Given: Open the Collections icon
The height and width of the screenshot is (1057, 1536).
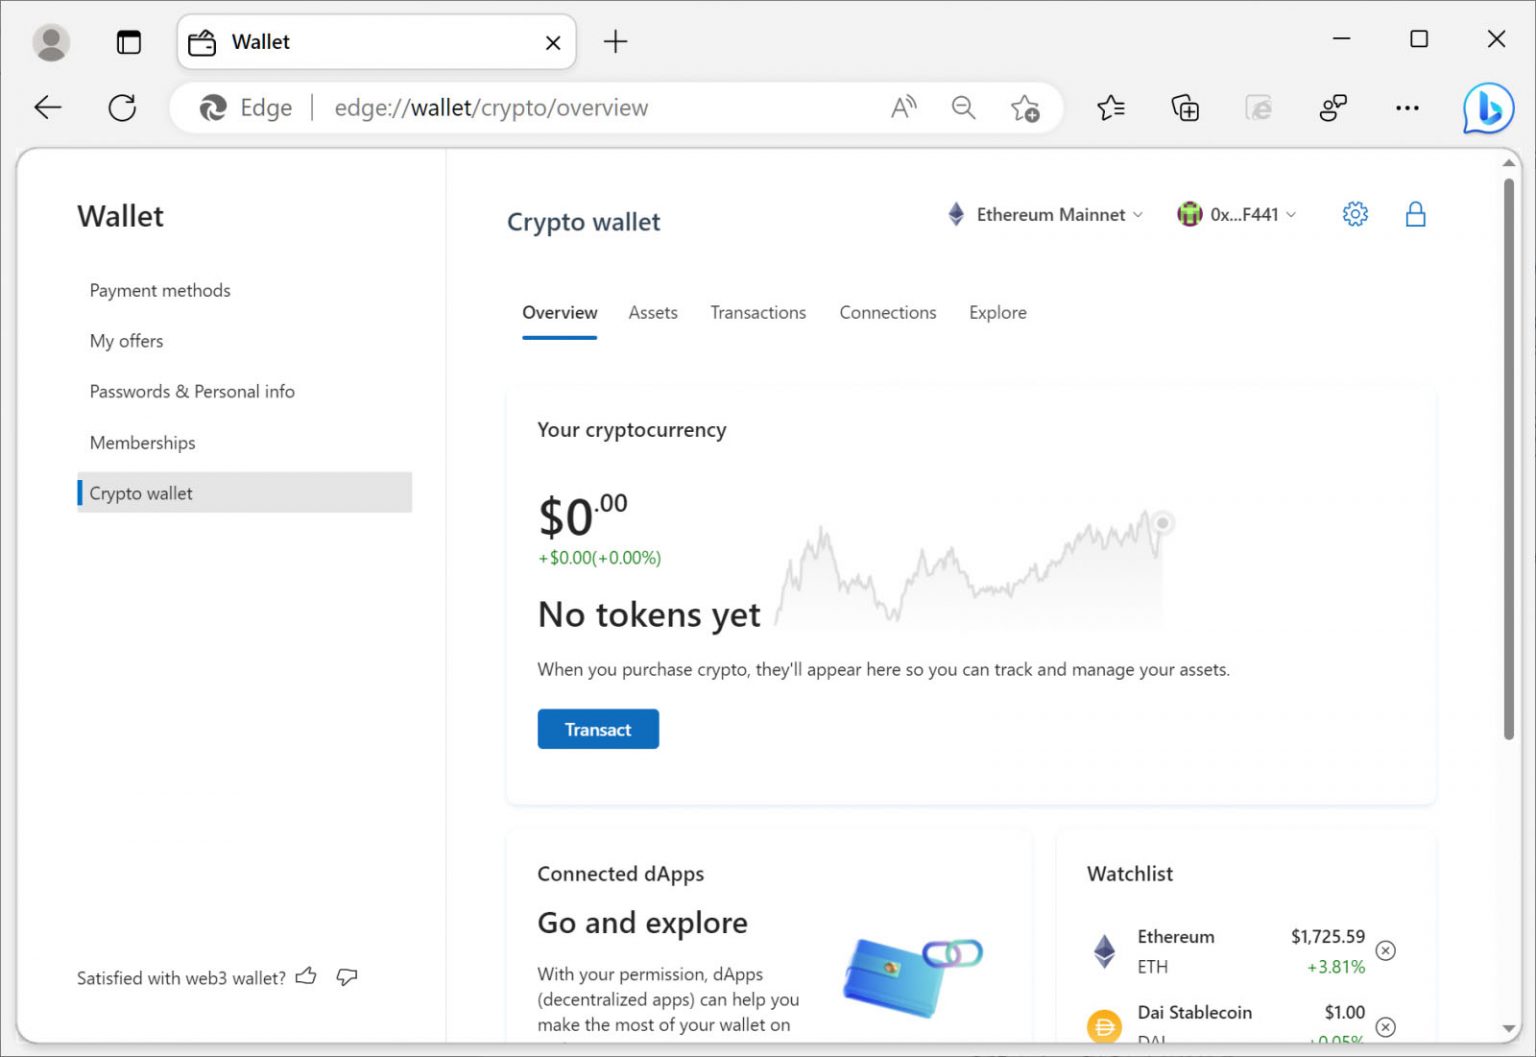Looking at the screenshot, I should (x=1184, y=108).
